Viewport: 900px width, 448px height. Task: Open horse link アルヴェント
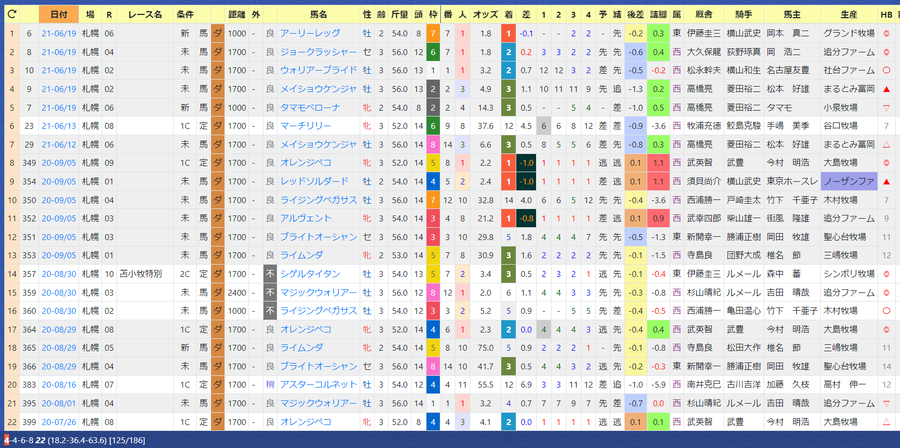click(x=305, y=219)
